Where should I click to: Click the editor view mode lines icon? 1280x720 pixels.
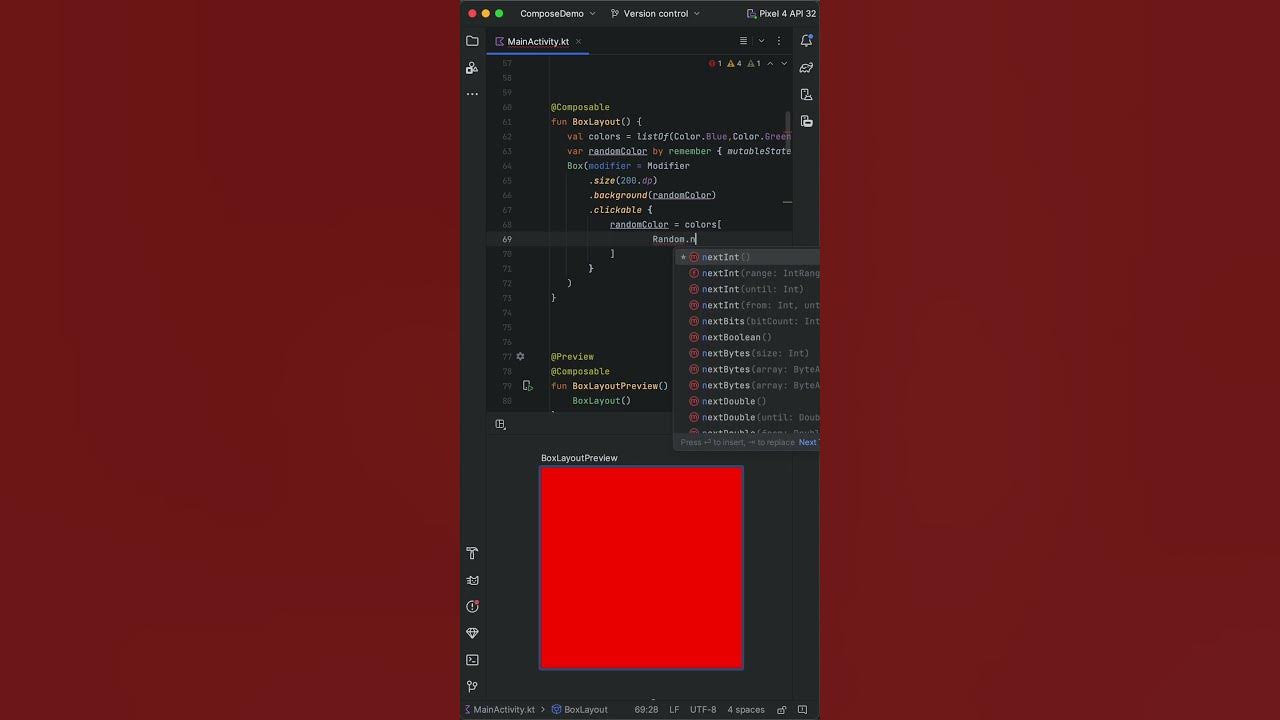coord(743,41)
